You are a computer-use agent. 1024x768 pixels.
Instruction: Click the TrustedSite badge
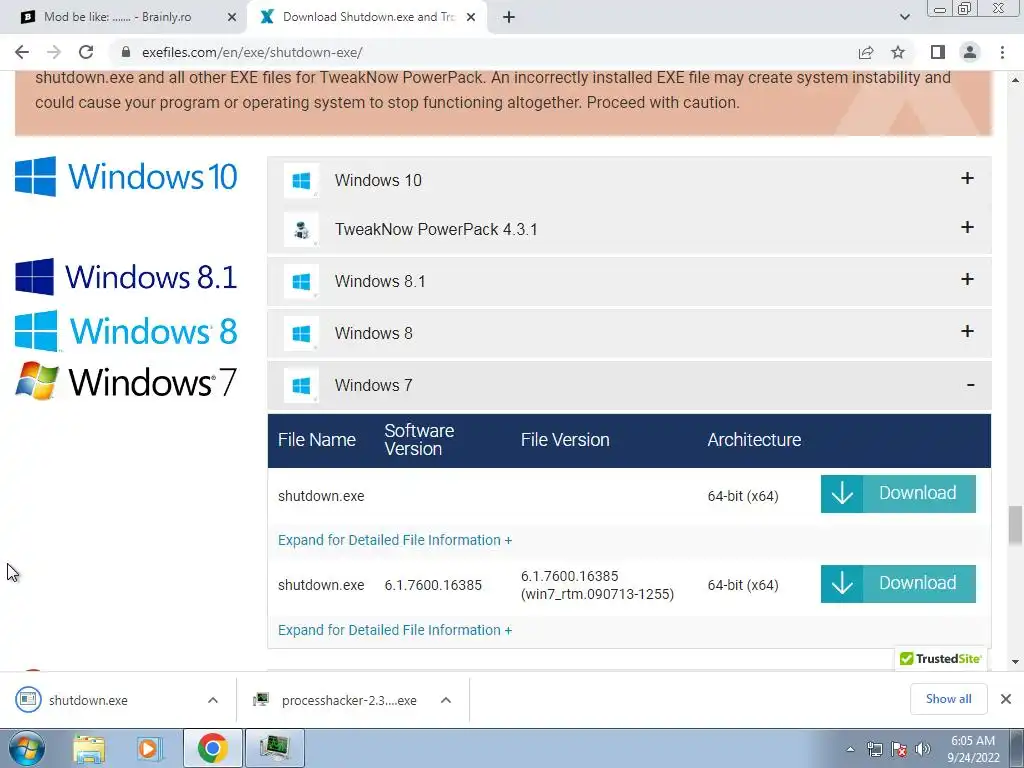coord(940,658)
